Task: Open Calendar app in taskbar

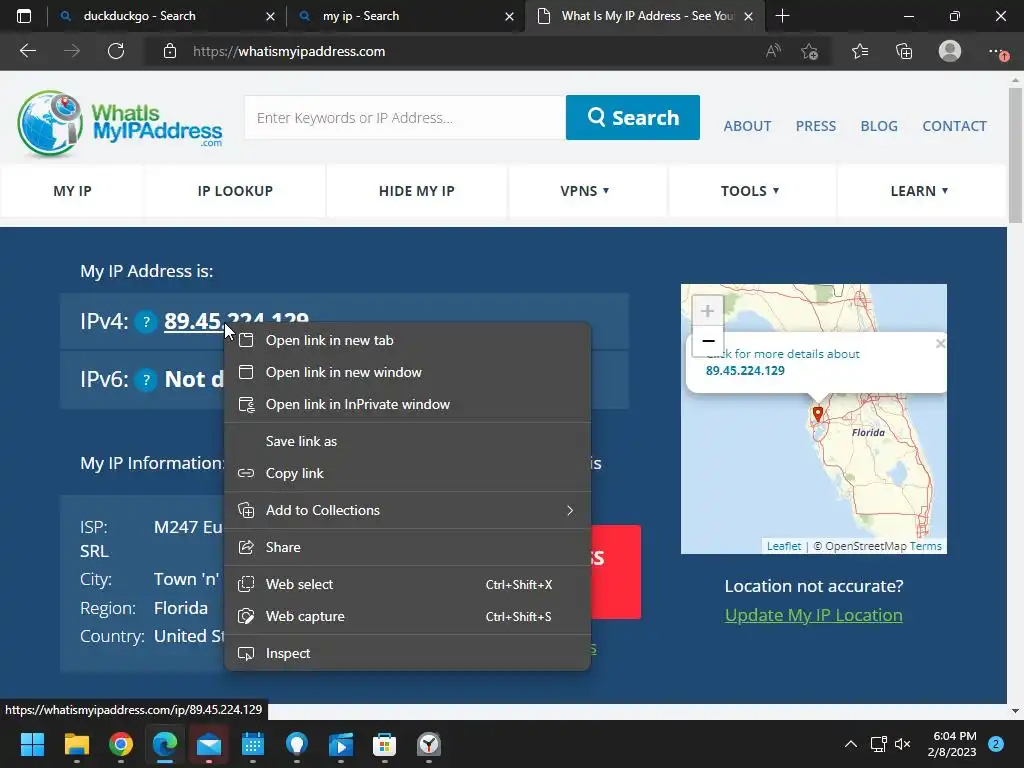Action: point(253,744)
